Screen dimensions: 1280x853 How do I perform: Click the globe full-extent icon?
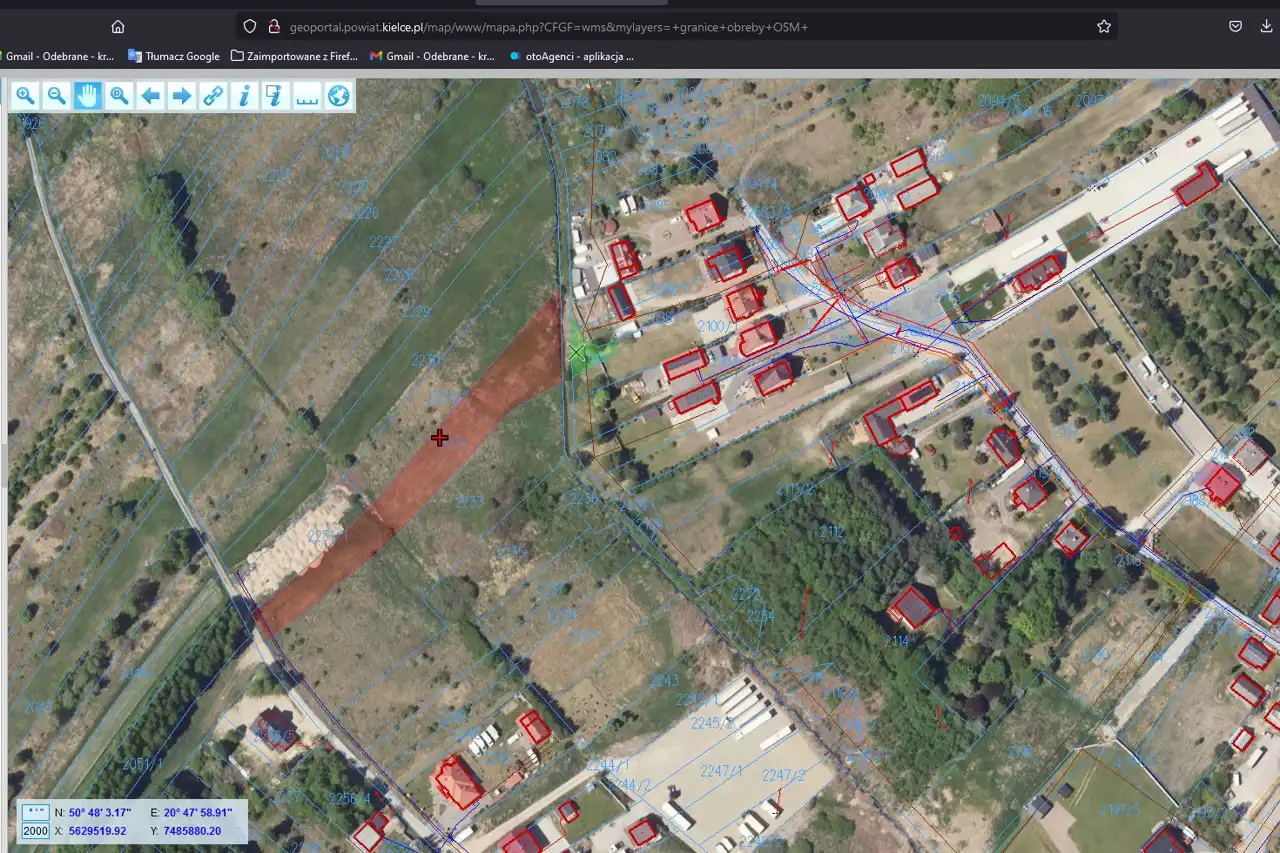coord(339,96)
